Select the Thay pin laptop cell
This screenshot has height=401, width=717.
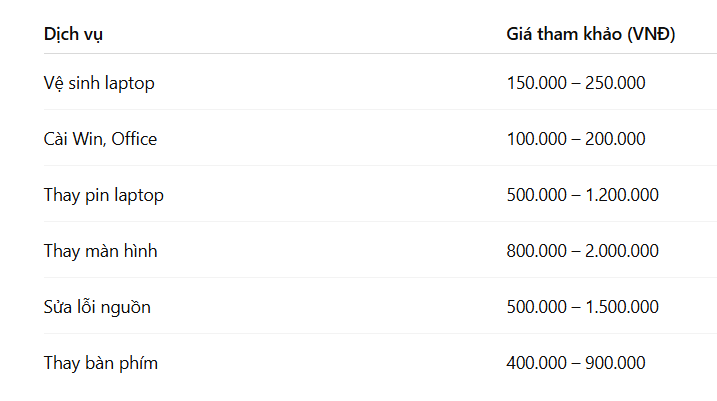pos(104,195)
